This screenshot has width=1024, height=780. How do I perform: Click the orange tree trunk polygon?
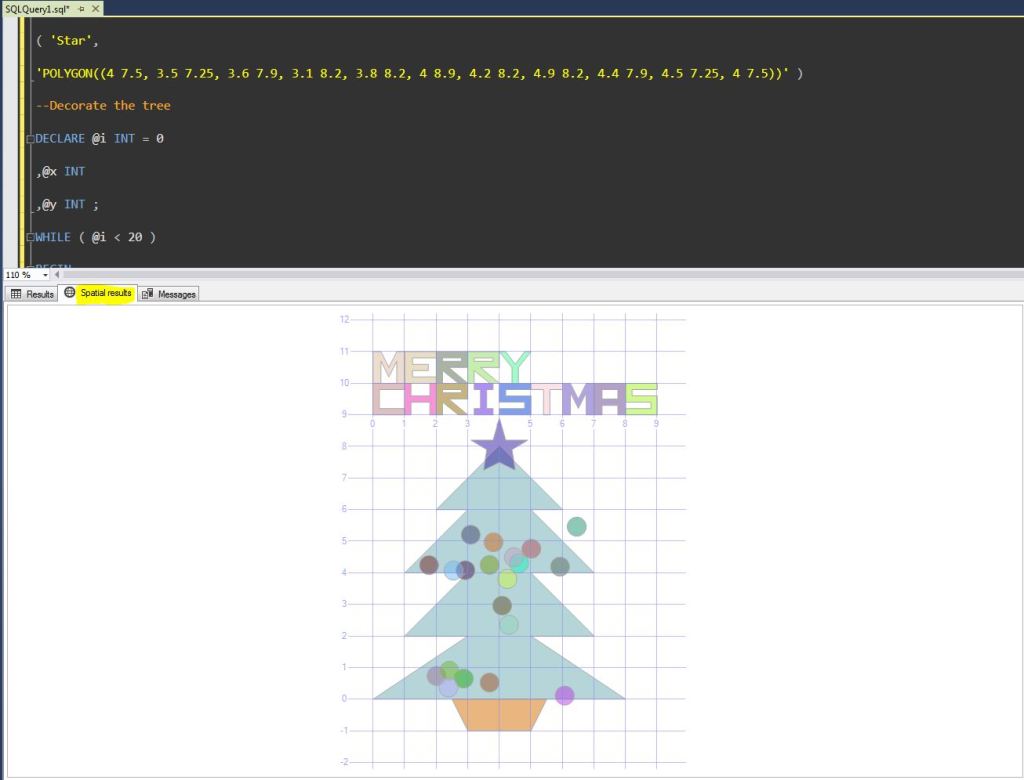click(499, 714)
